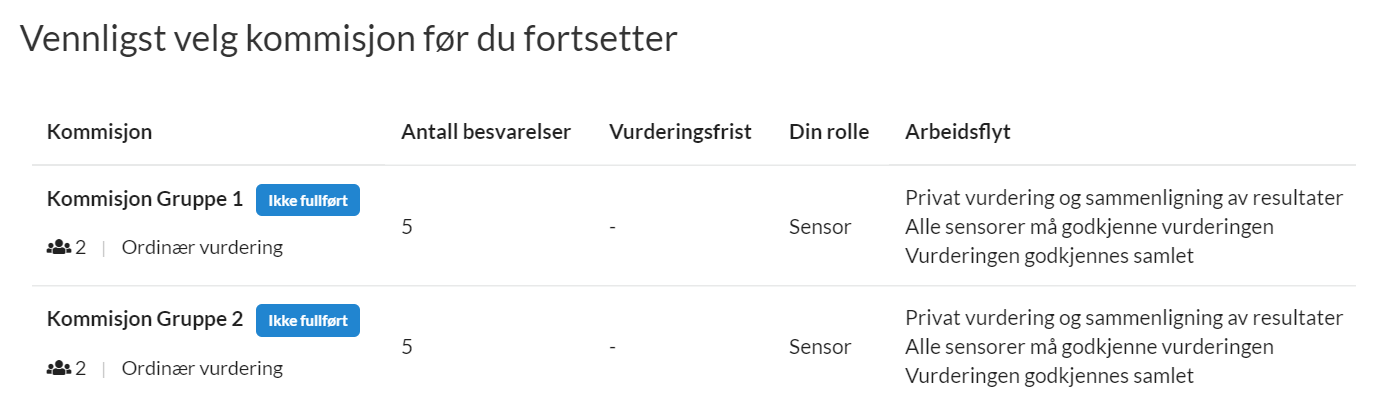Click answer count 5 in Gruppe 1 row
This screenshot has width=1381, height=418.
pyautogui.click(x=407, y=227)
